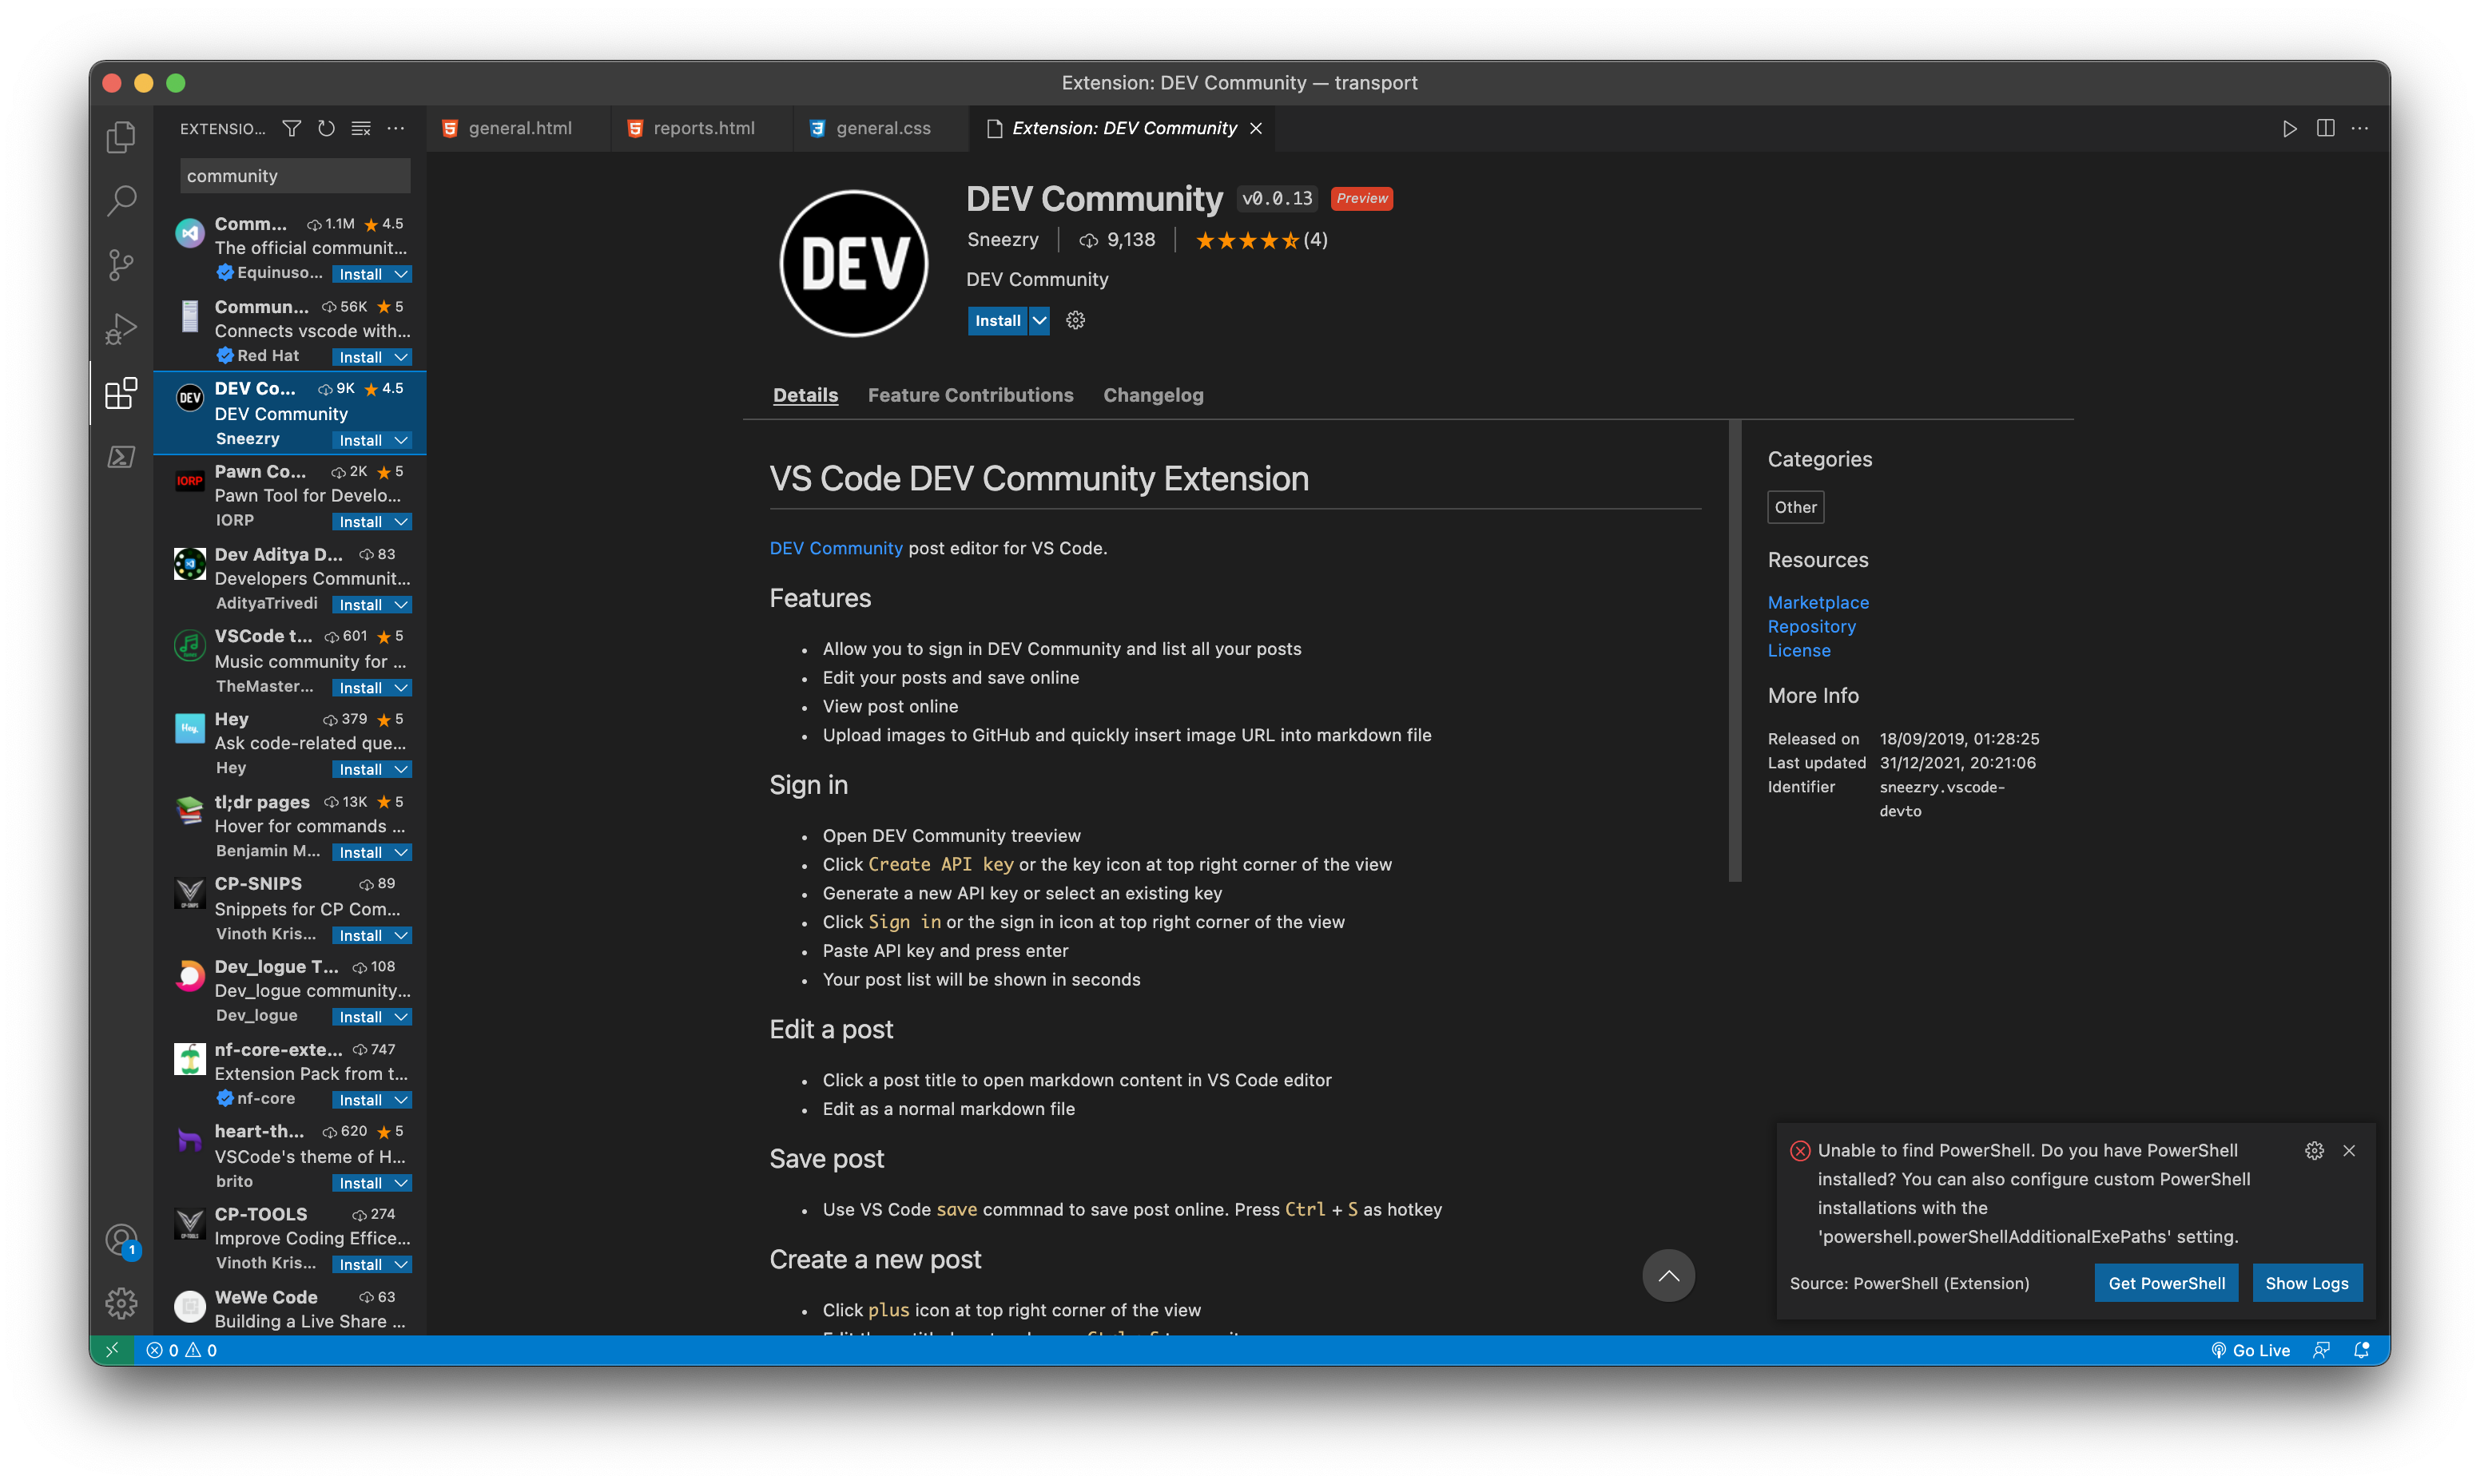Open the Run and Debug view
The image size is (2480, 1484).
[121, 329]
